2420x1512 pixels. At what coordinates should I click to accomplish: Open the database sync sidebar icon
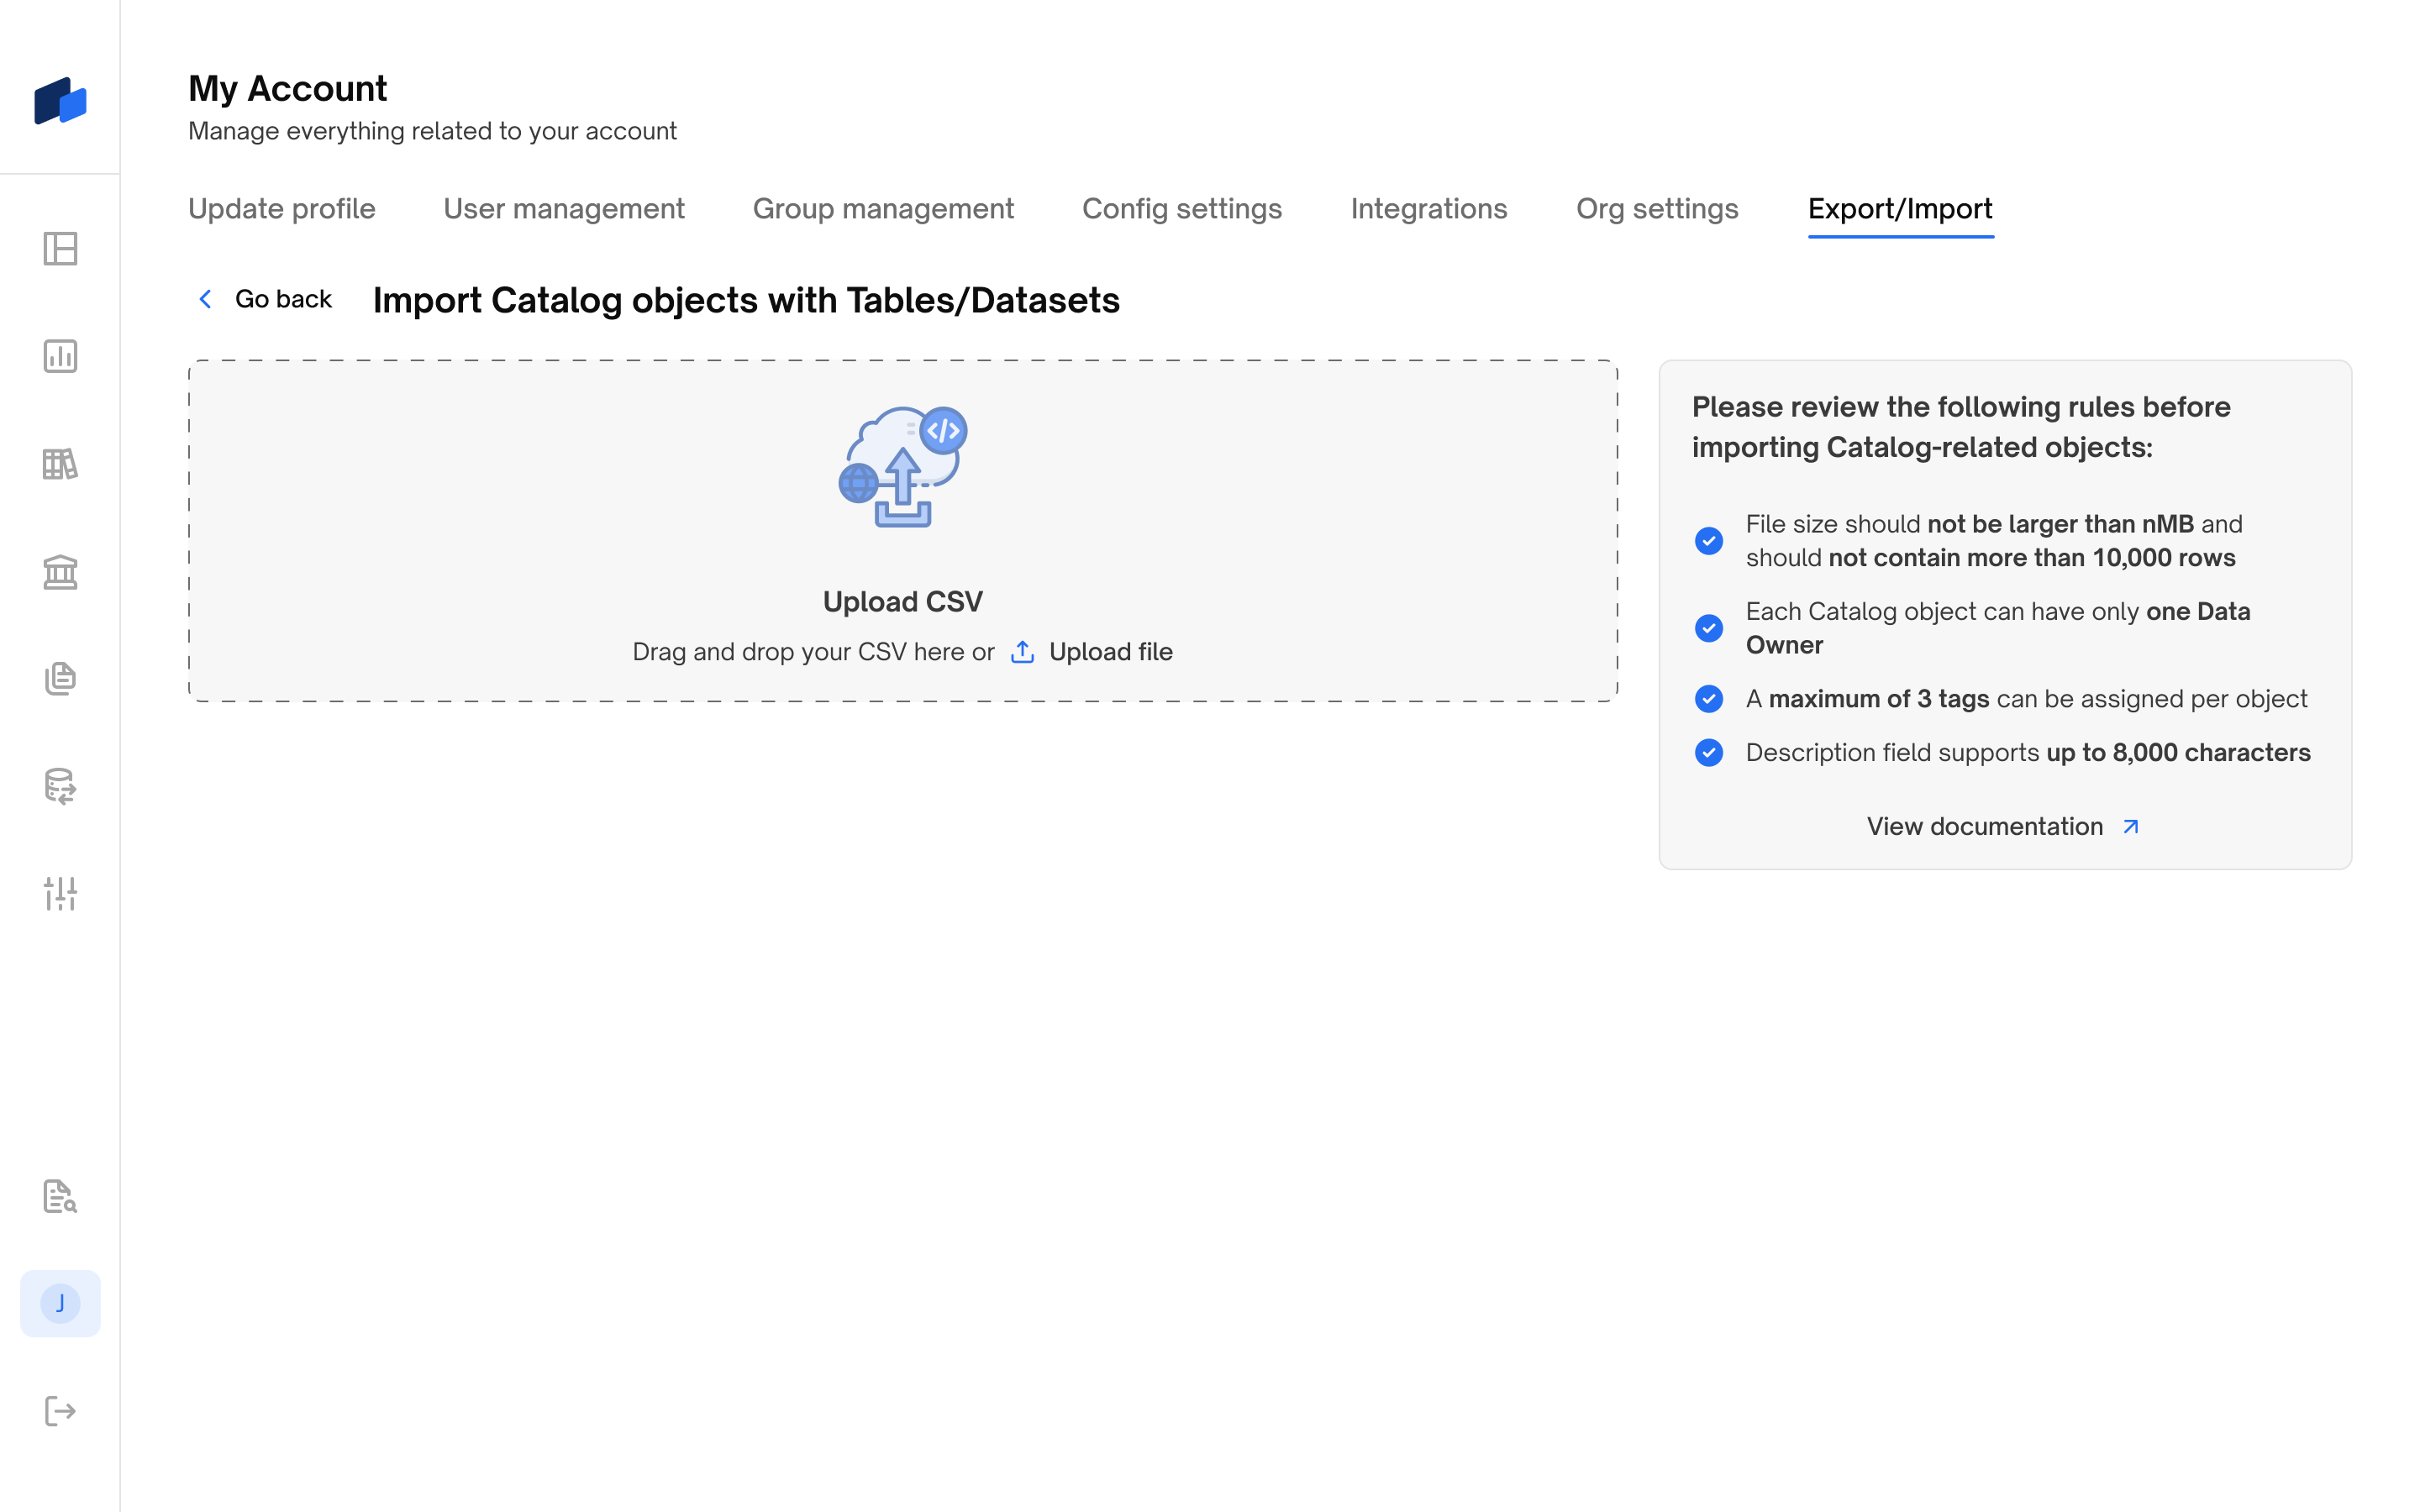coord(60,786)
